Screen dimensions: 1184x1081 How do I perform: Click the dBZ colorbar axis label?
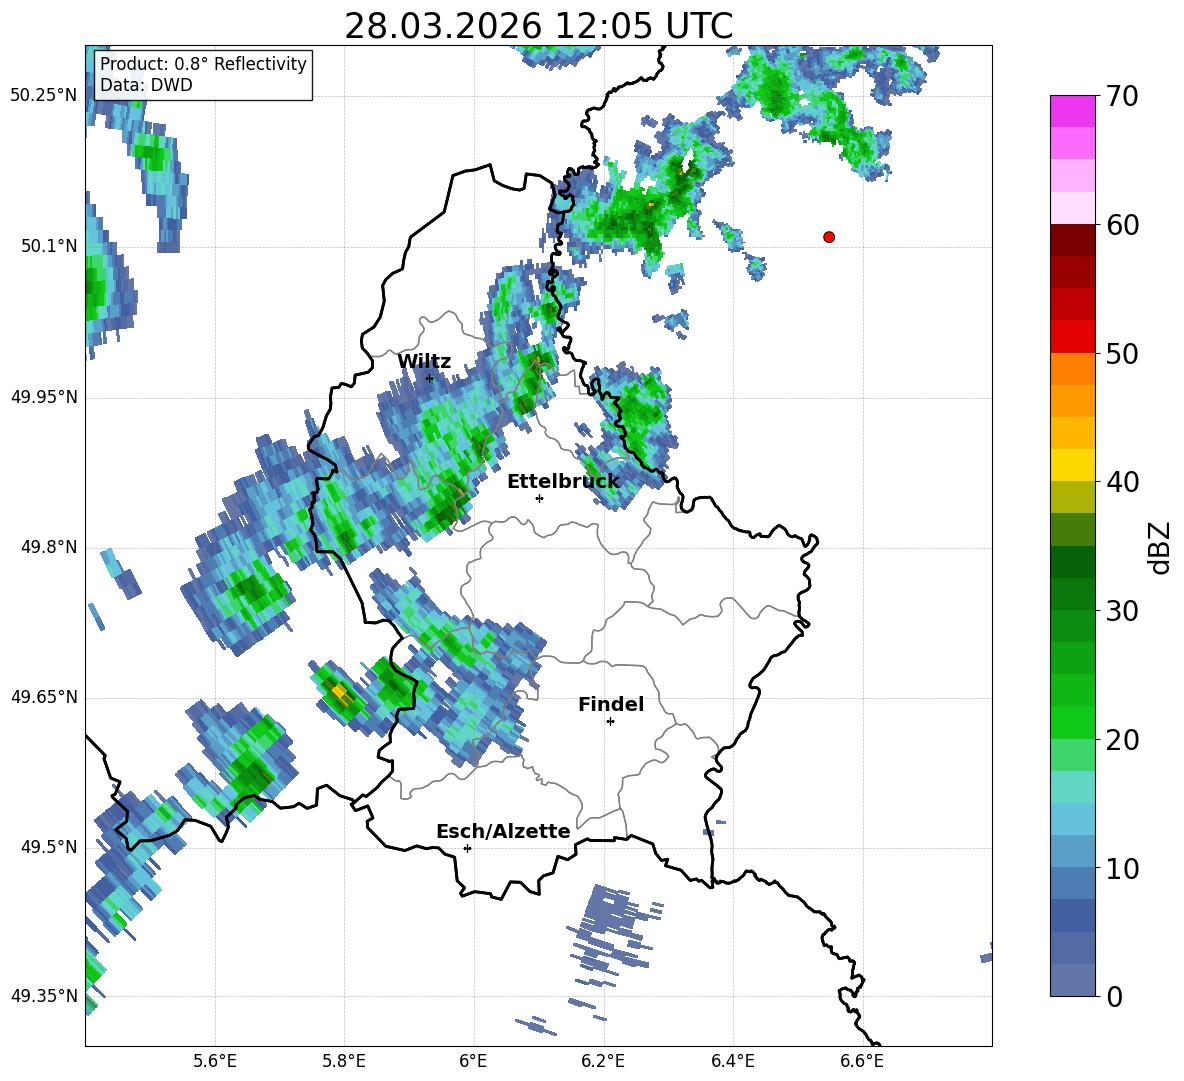(x=1161, y=547)
